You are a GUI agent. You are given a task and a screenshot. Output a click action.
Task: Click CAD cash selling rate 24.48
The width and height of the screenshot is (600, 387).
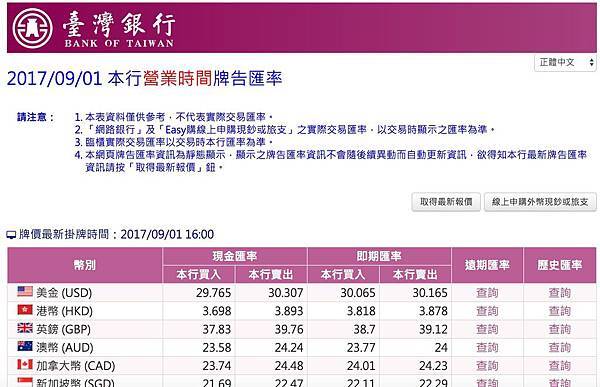pyautogui.click(x=289, y=366)
